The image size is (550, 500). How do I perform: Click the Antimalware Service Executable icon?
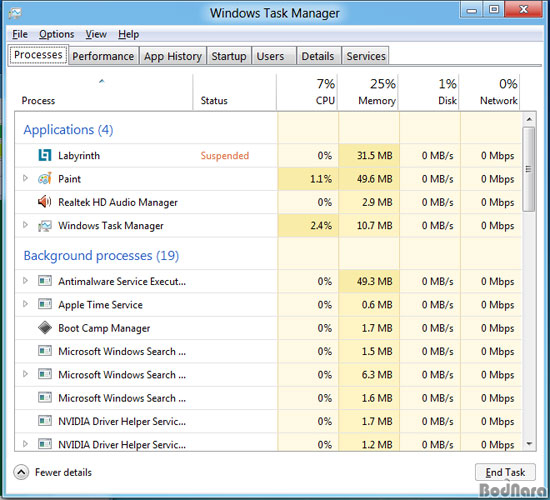click(45, 281)
